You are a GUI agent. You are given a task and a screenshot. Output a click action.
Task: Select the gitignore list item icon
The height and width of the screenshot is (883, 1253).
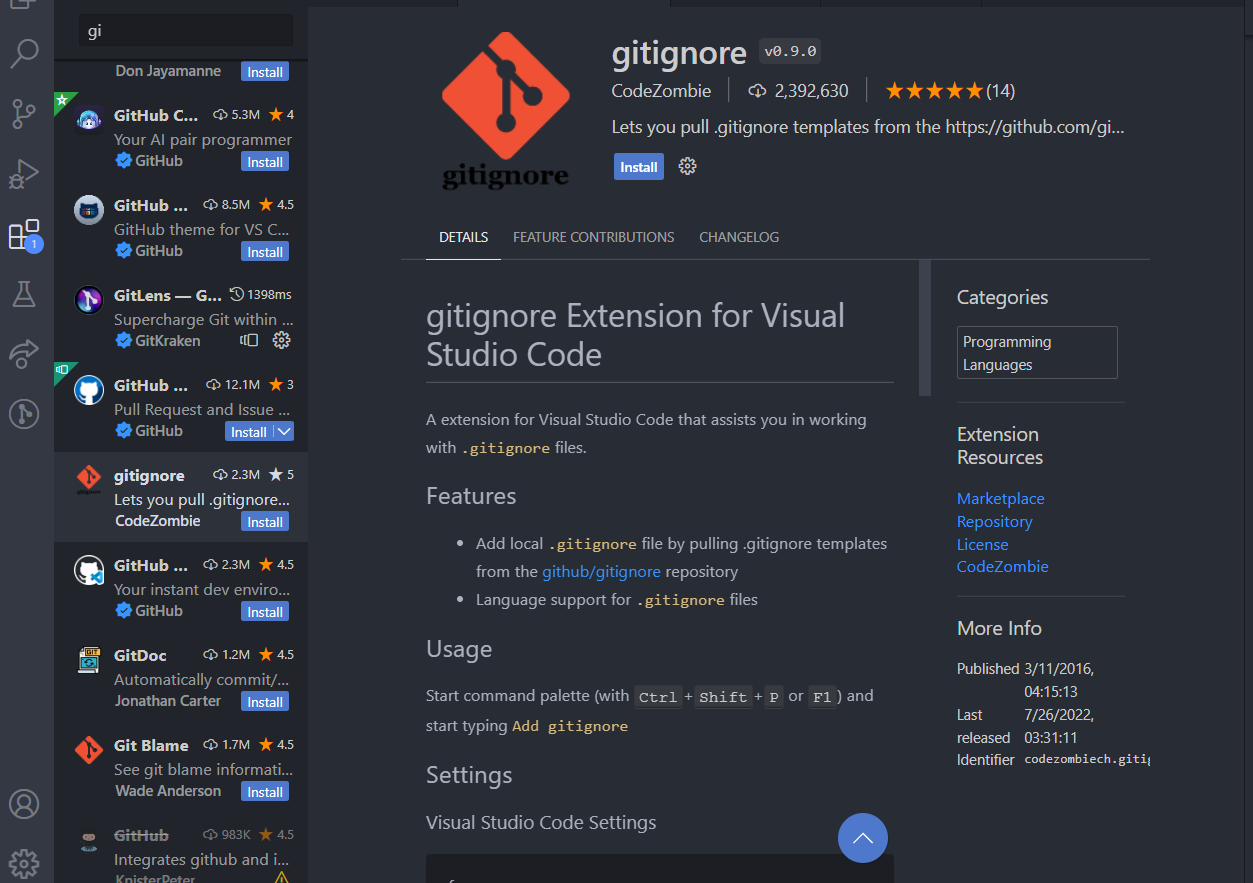point(89,480)
